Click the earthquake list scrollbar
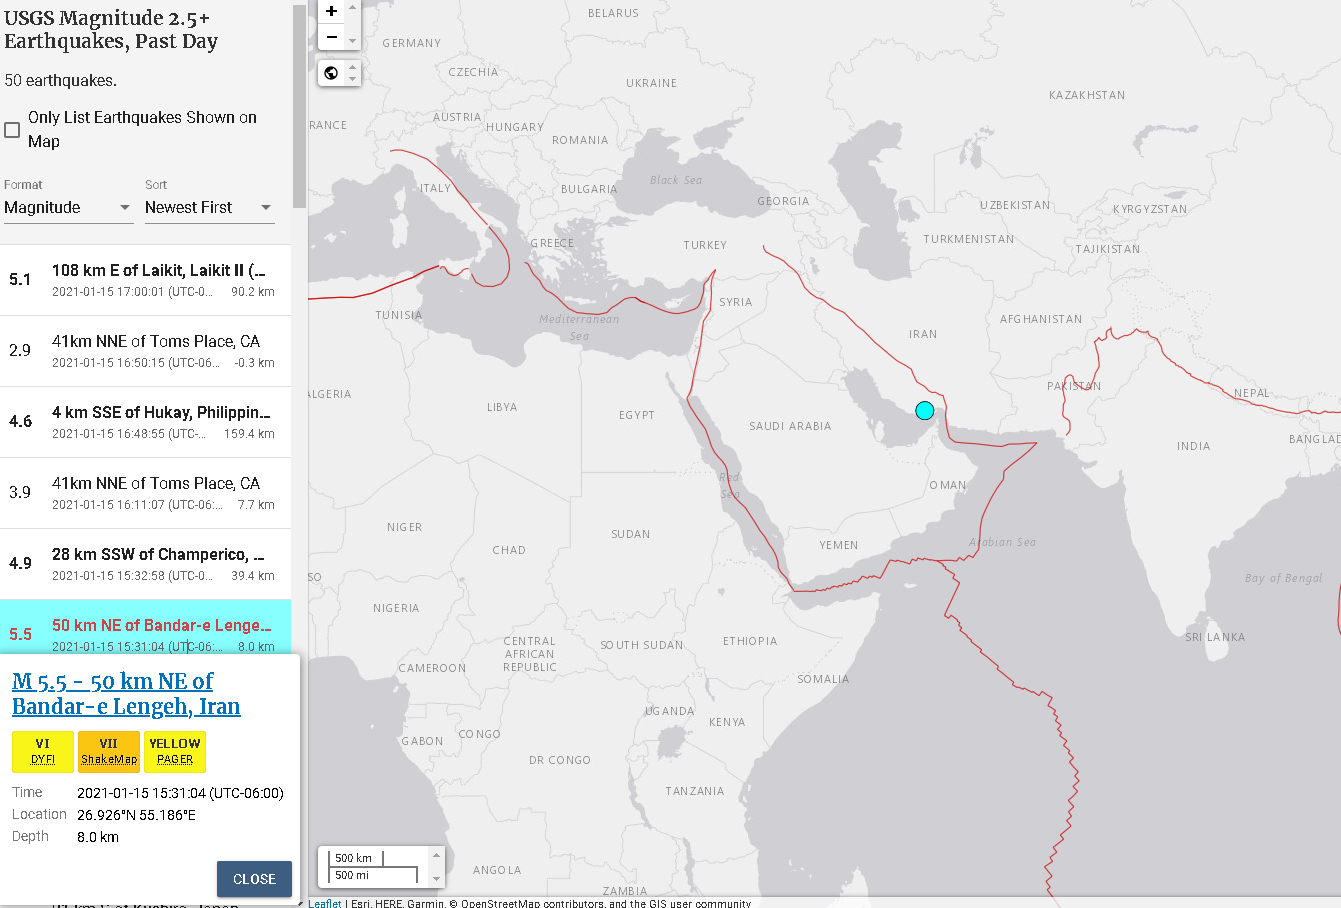The width and height of the screenshot is (1341, 908). click(299, 105)
